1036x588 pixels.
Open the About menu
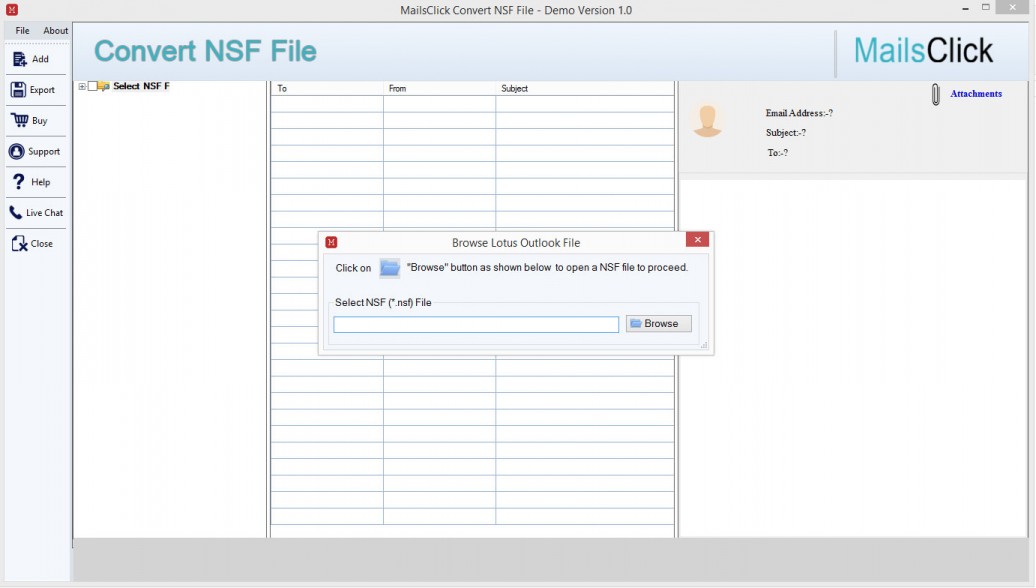pos(56,31)
